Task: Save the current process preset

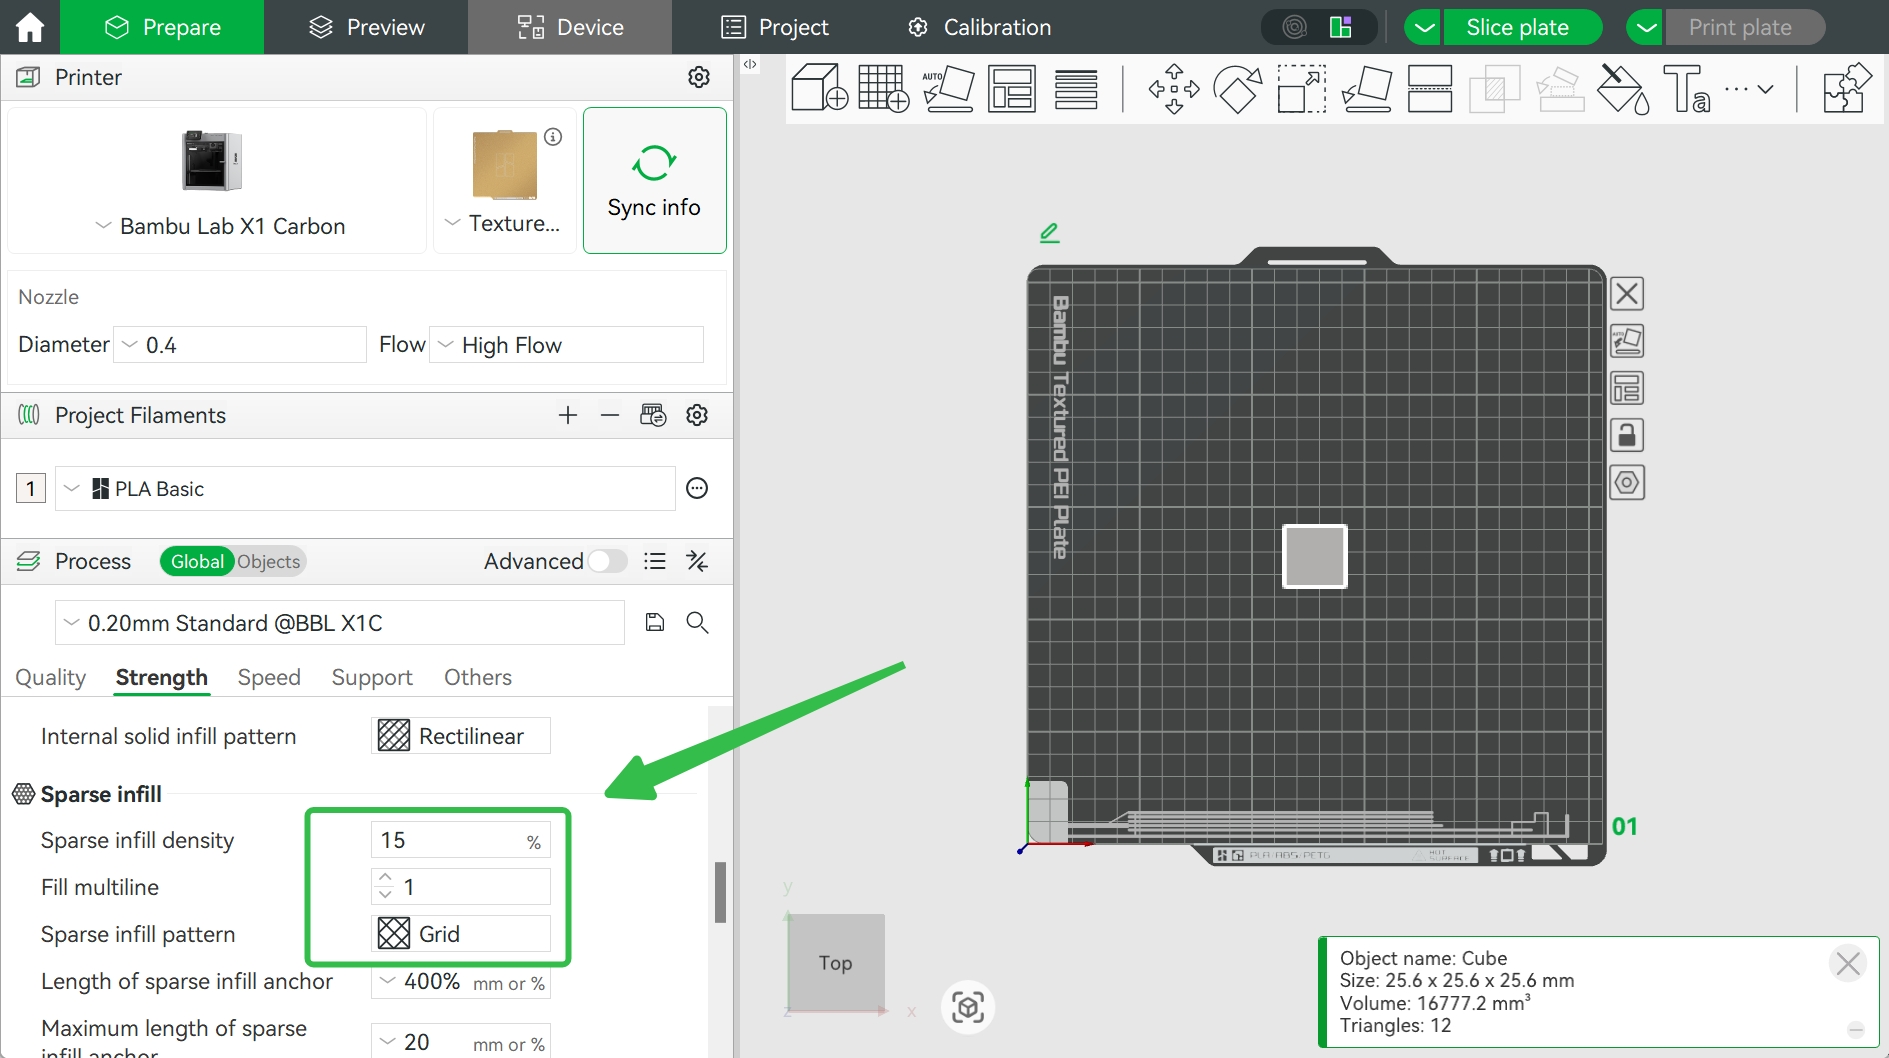Action: point(655,623)
